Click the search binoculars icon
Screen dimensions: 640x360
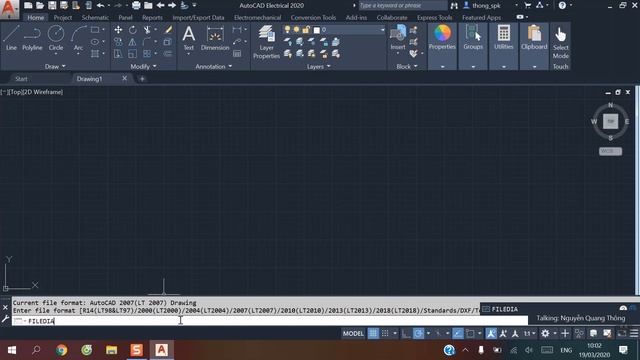454,5
